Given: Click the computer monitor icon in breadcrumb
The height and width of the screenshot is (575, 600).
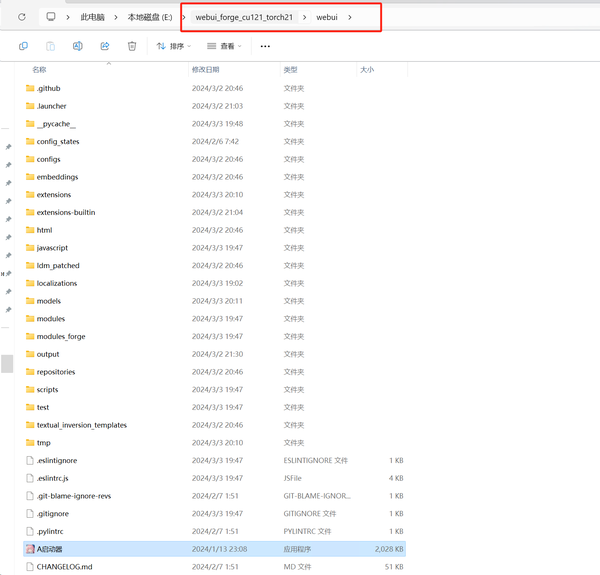Looking at the screenshot, I should (x=51, y=17).
